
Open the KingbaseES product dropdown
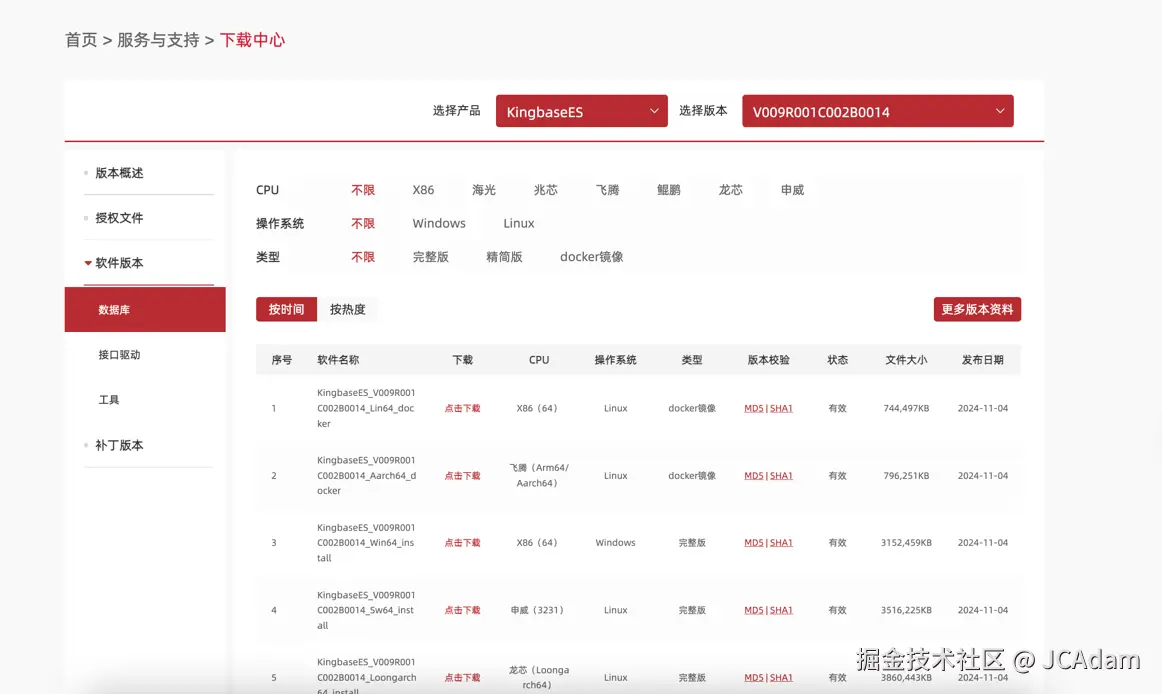582,111
